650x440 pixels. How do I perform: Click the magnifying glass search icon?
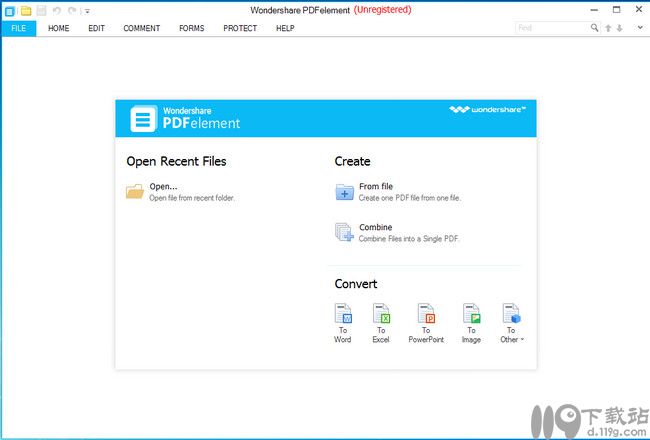click(x=594, y=28)
